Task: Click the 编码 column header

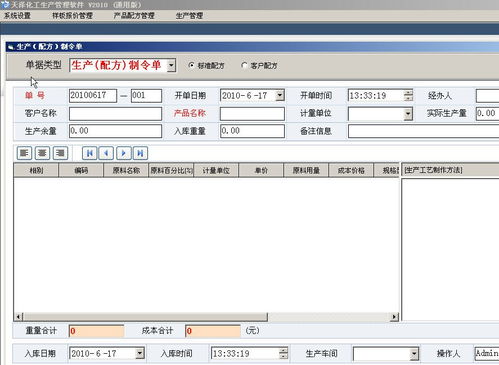Action: 81,170
